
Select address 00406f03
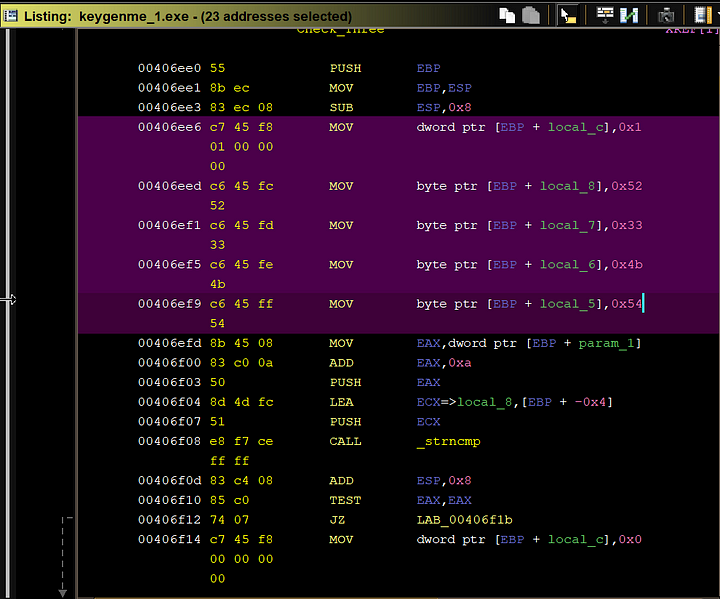(x=169, y=382)
